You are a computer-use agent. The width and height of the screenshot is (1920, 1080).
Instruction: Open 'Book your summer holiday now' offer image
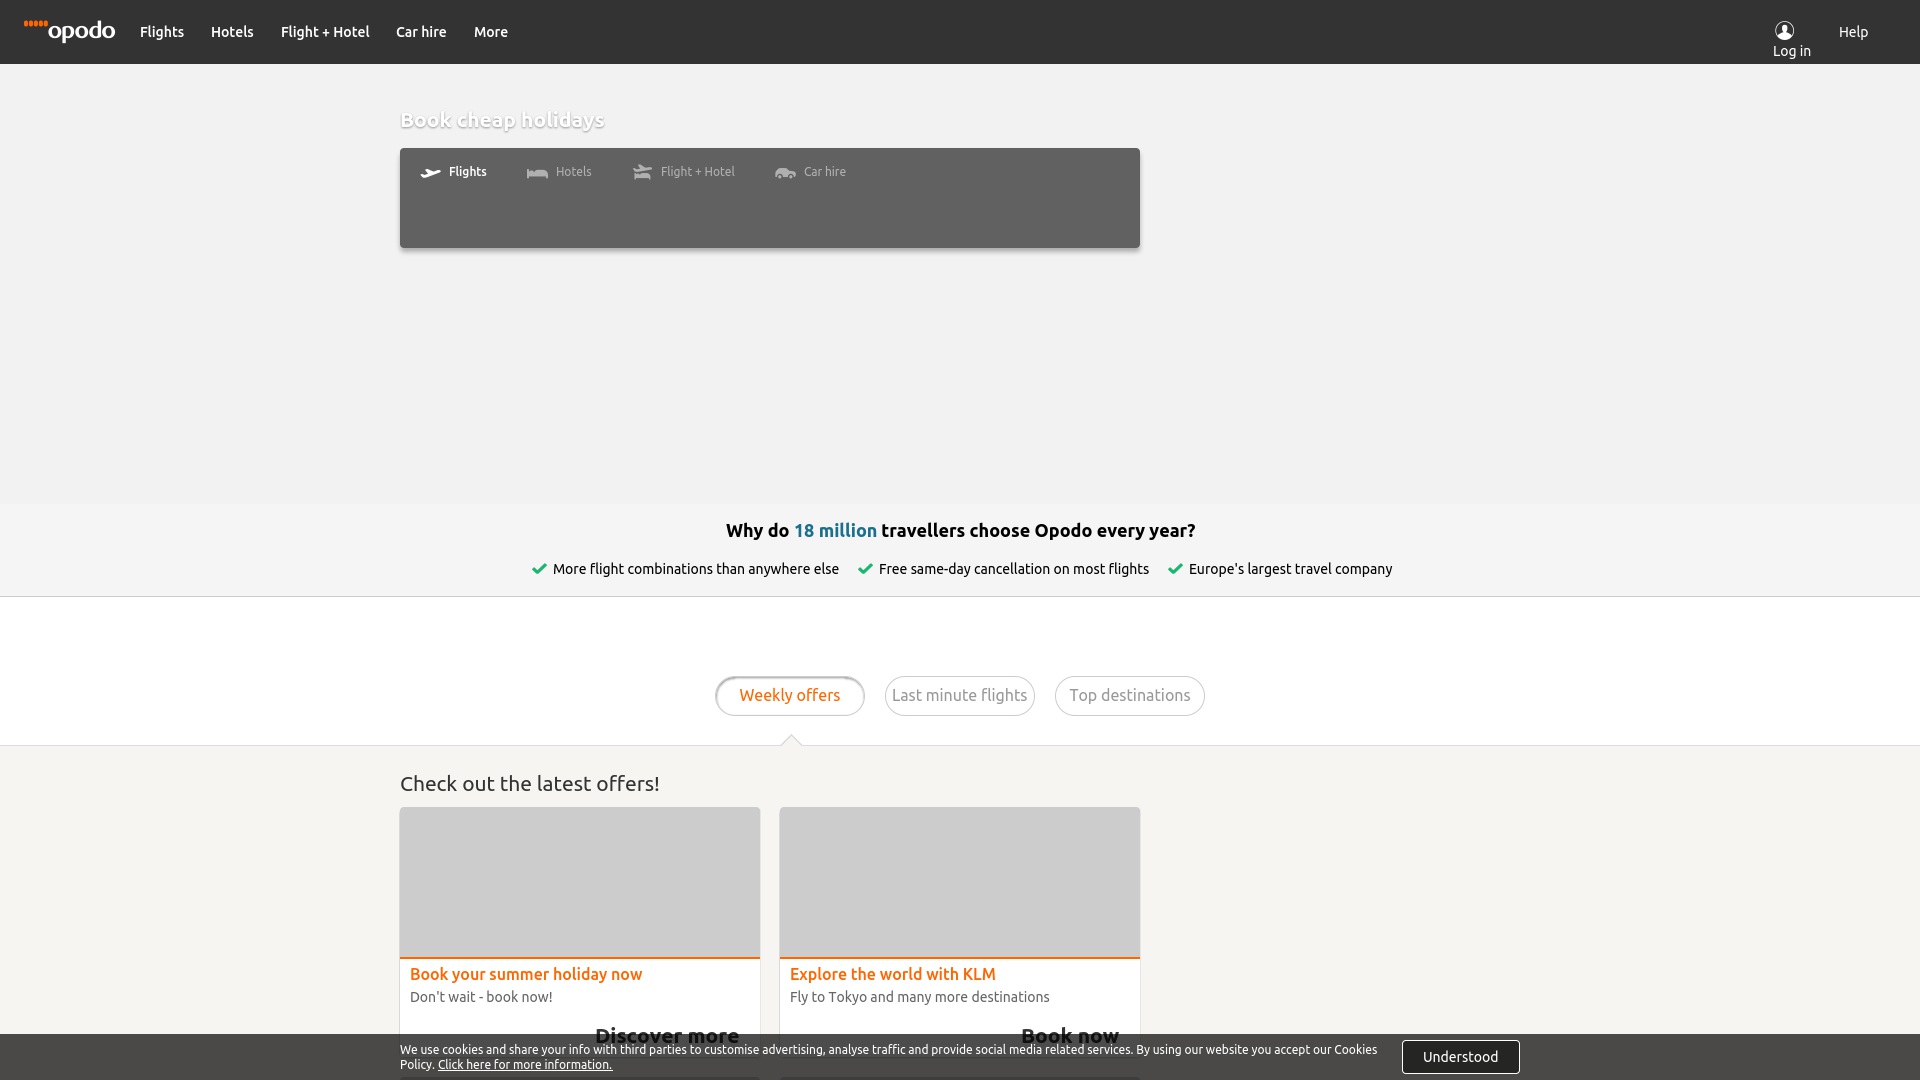580,882
